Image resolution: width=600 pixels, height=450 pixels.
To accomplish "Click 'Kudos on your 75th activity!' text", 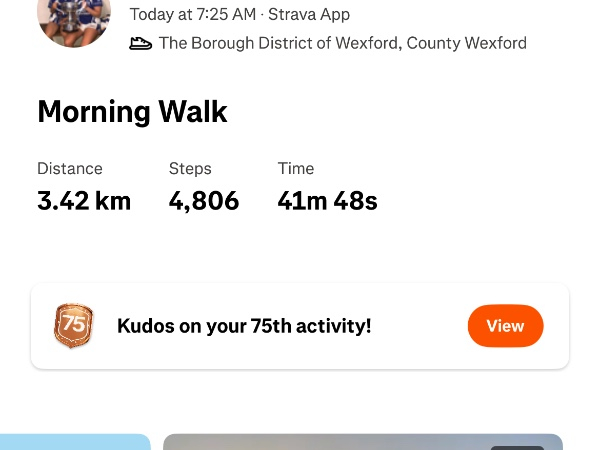I will [244, 326].
